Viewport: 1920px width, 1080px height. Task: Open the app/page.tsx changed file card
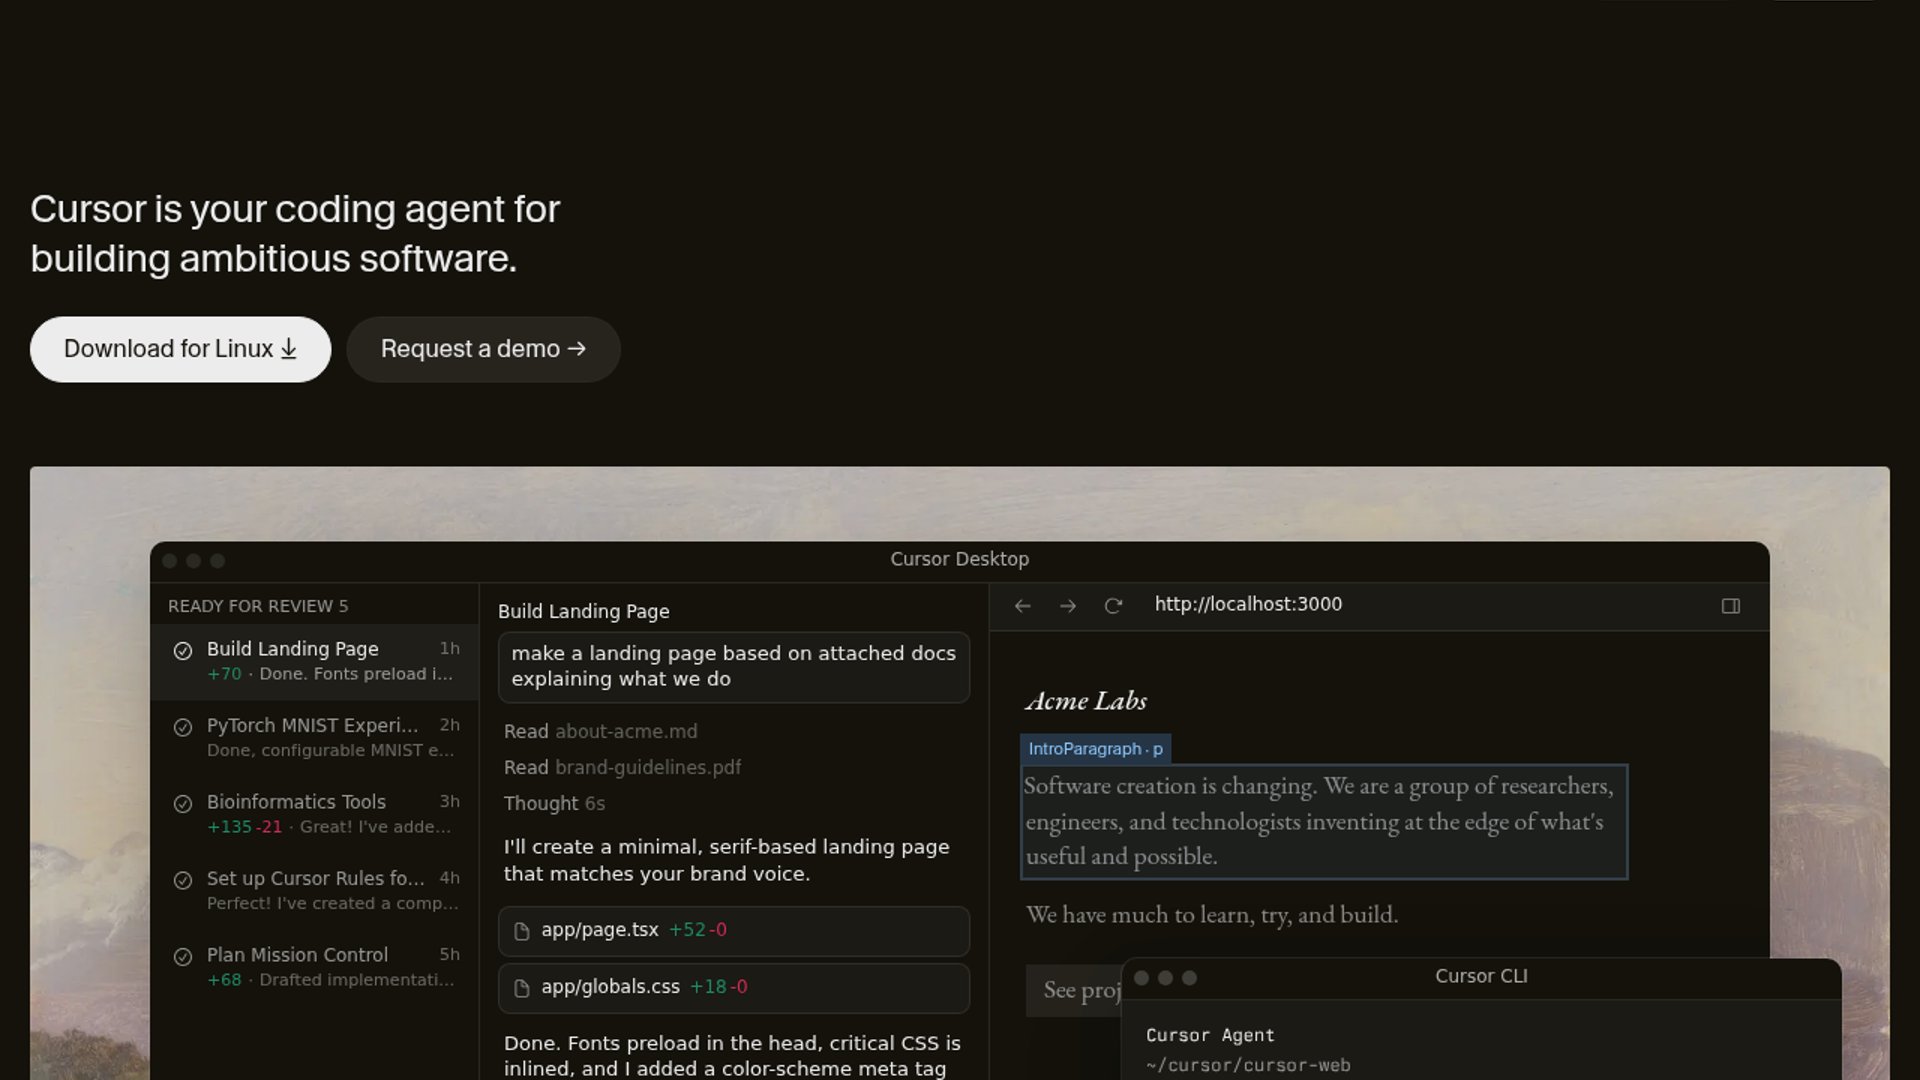click(734, 931)
